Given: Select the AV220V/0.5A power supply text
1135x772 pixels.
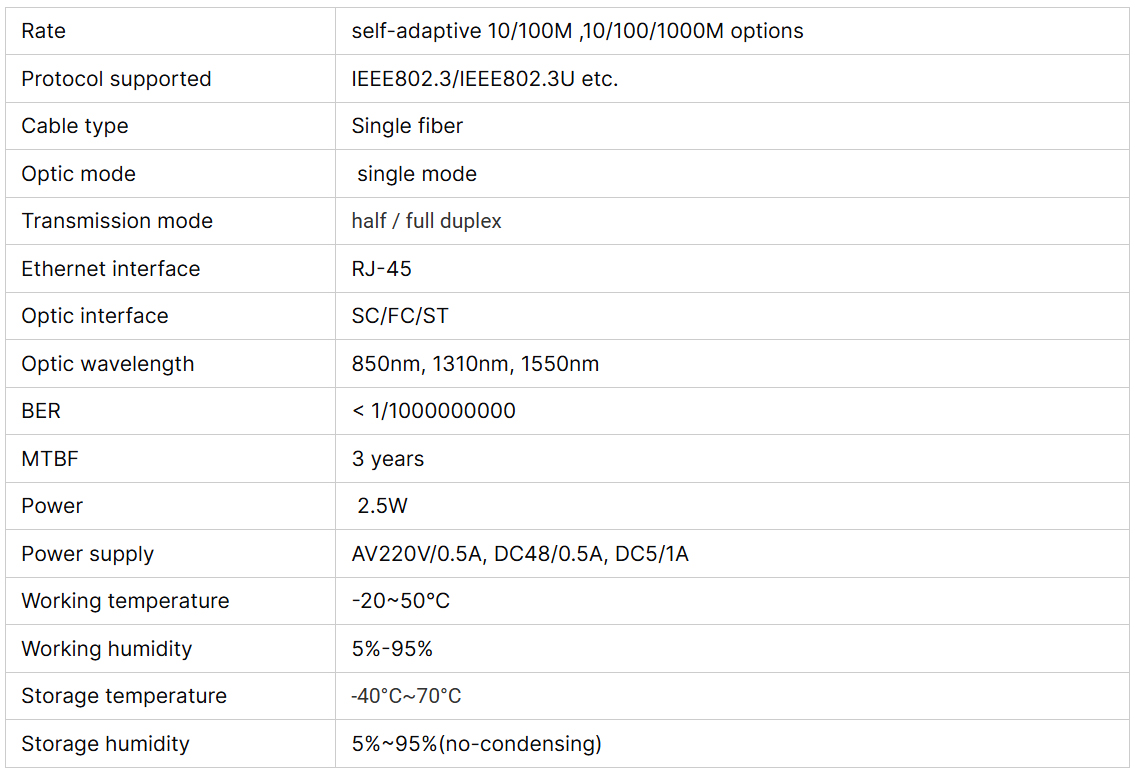Looking at the screenshot, I should [520, 554].
